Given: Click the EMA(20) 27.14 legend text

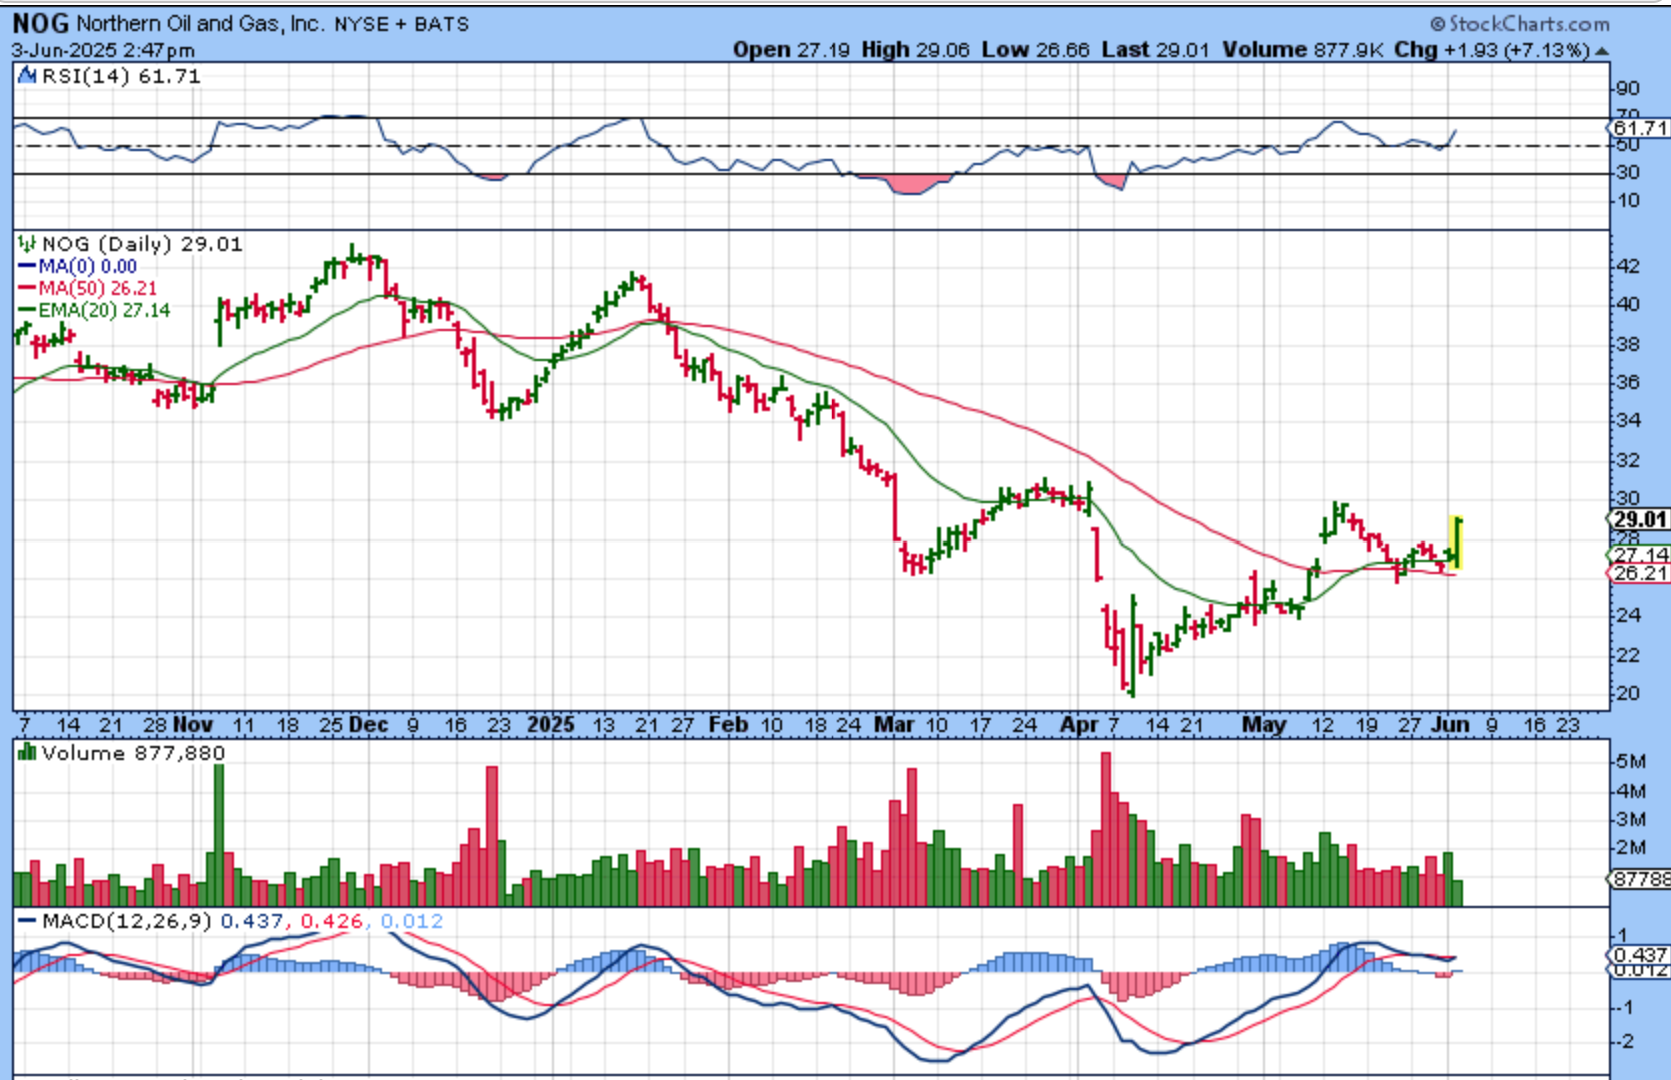Looking at the screenshot, I should [x=105, y=310].
